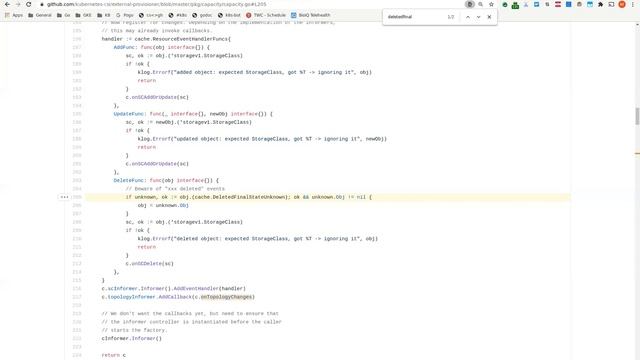Click the DeleteFunc field name

[129, 180]
